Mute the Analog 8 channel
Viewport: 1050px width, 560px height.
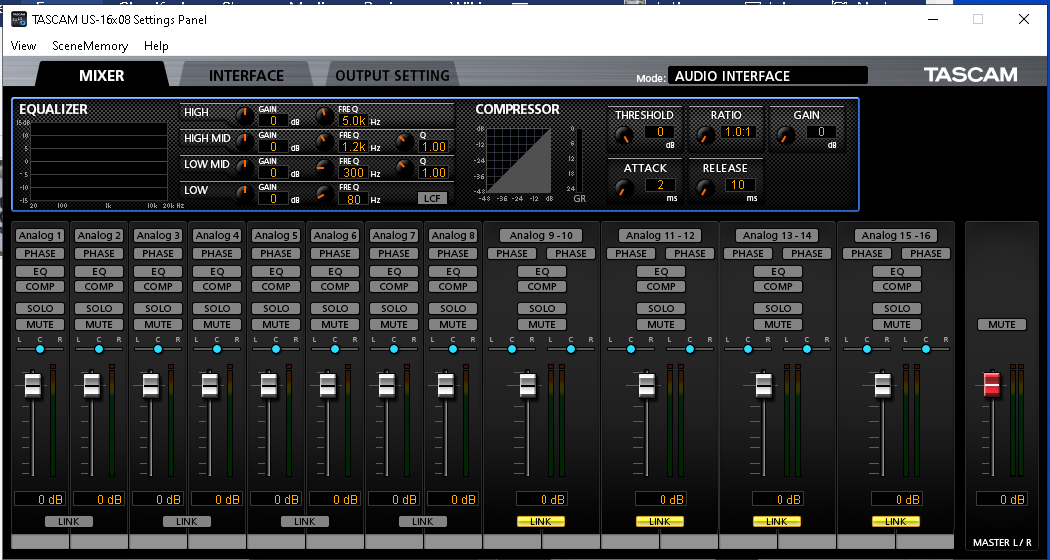click(x=453, y=324)
